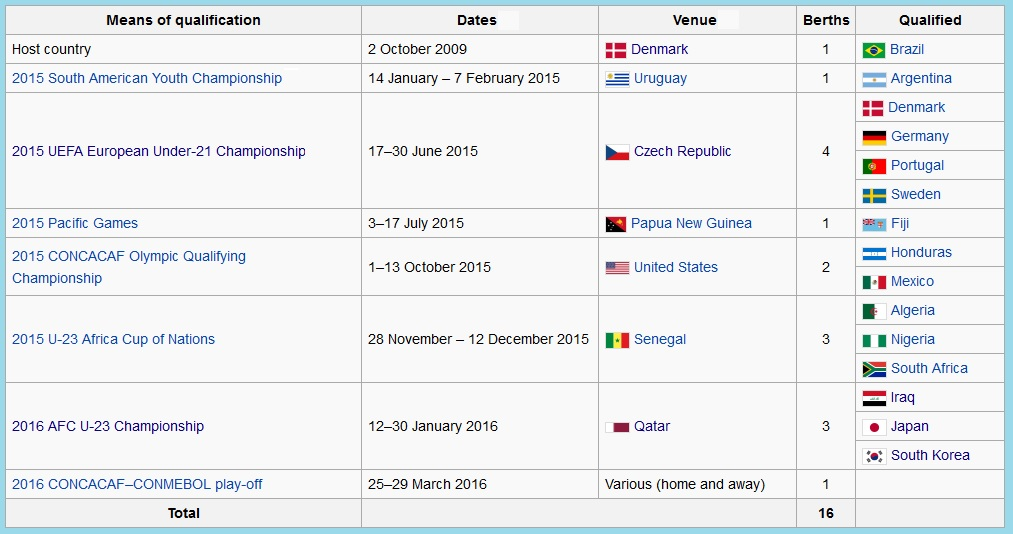
Task: Open the Nigeria team link
Action: coord(913,339)
